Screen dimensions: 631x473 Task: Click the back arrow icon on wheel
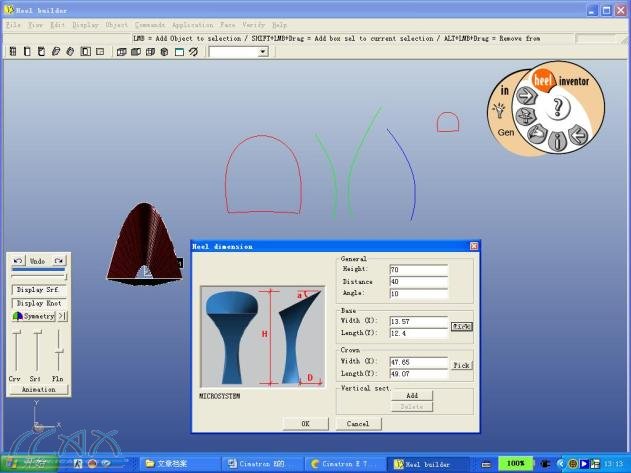[576, 135]
